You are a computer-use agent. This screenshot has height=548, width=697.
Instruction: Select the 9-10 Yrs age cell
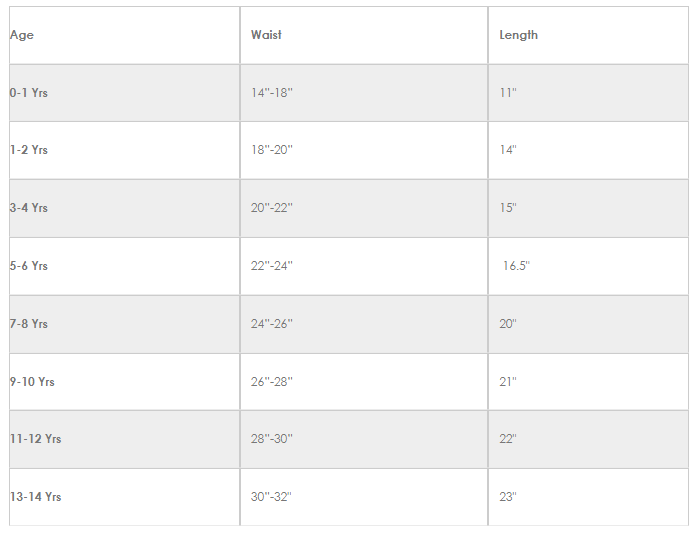click(x=32, y=382)
